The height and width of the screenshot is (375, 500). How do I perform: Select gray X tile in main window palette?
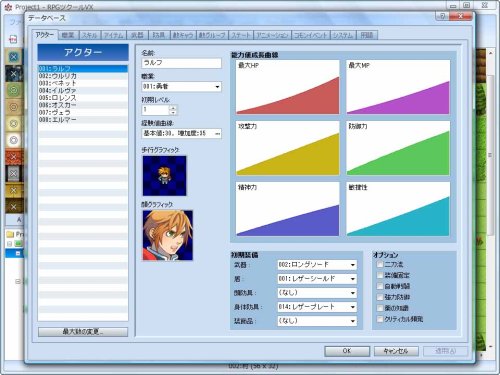pyautogui.click(x=14, y=173)
